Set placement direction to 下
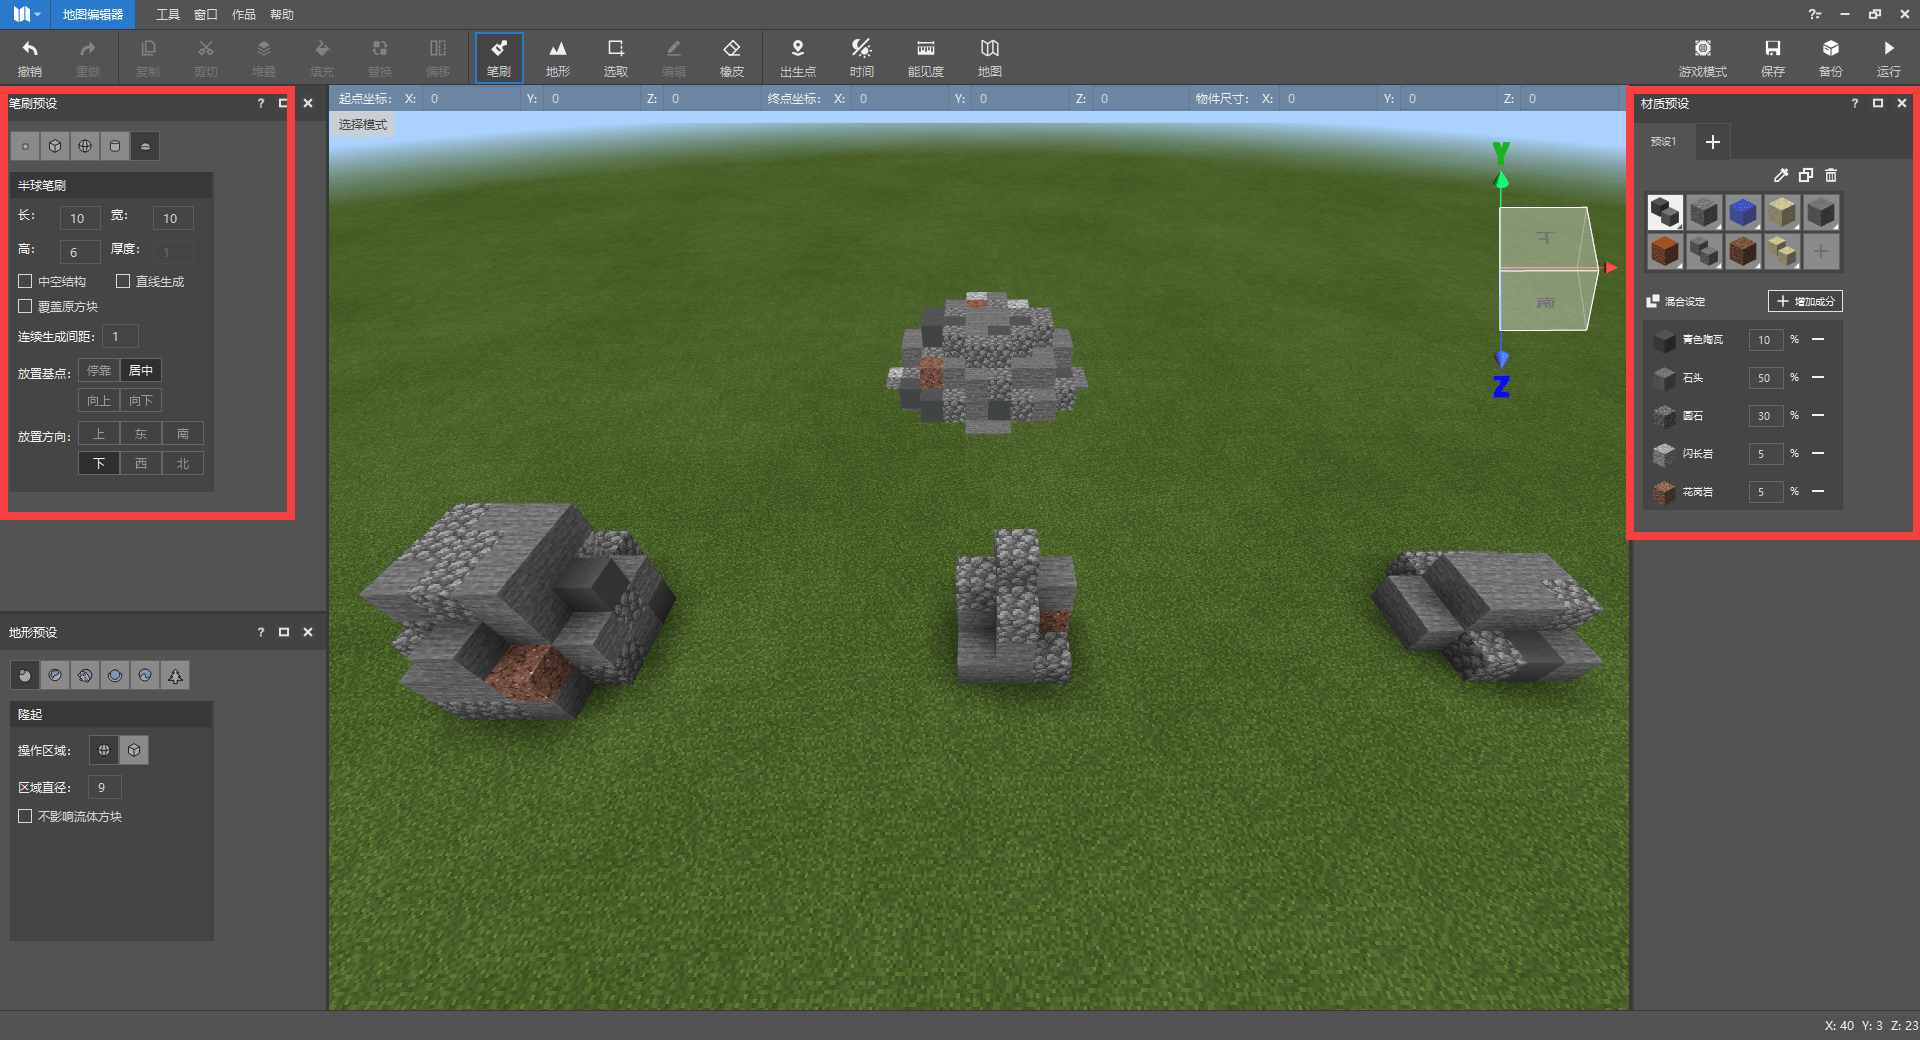1920x1040 pixels. pyautogui.click(x=99, y=464)
